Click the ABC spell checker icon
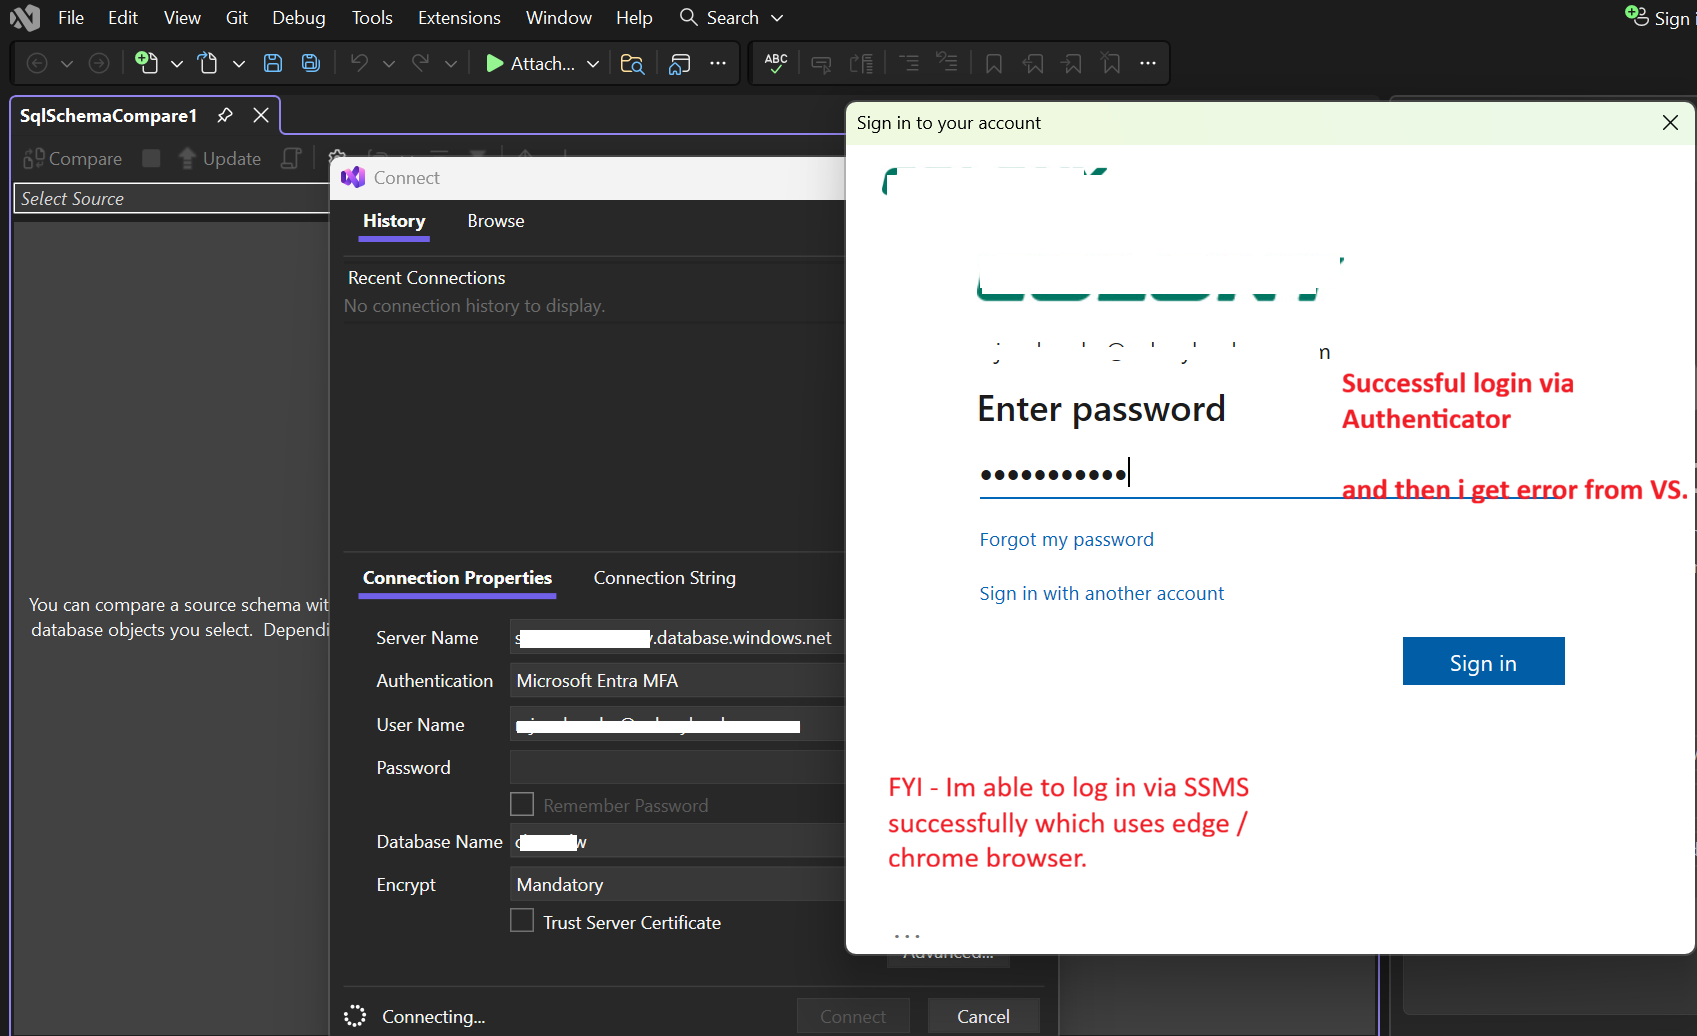1697x1036 pixels. (x=776, y=63)
